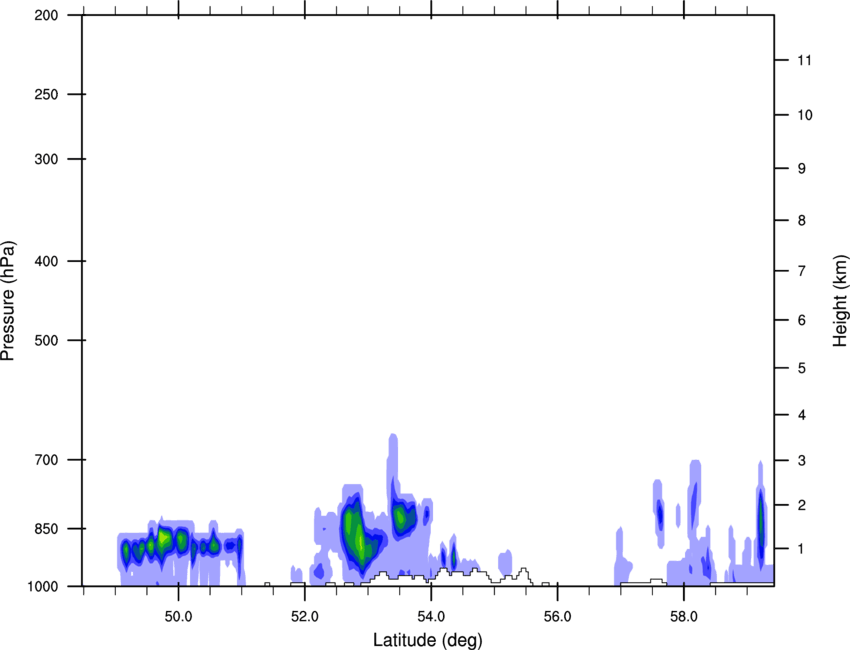
Task: Click the 52.0 latitude tick label
Action: [305, 617]
